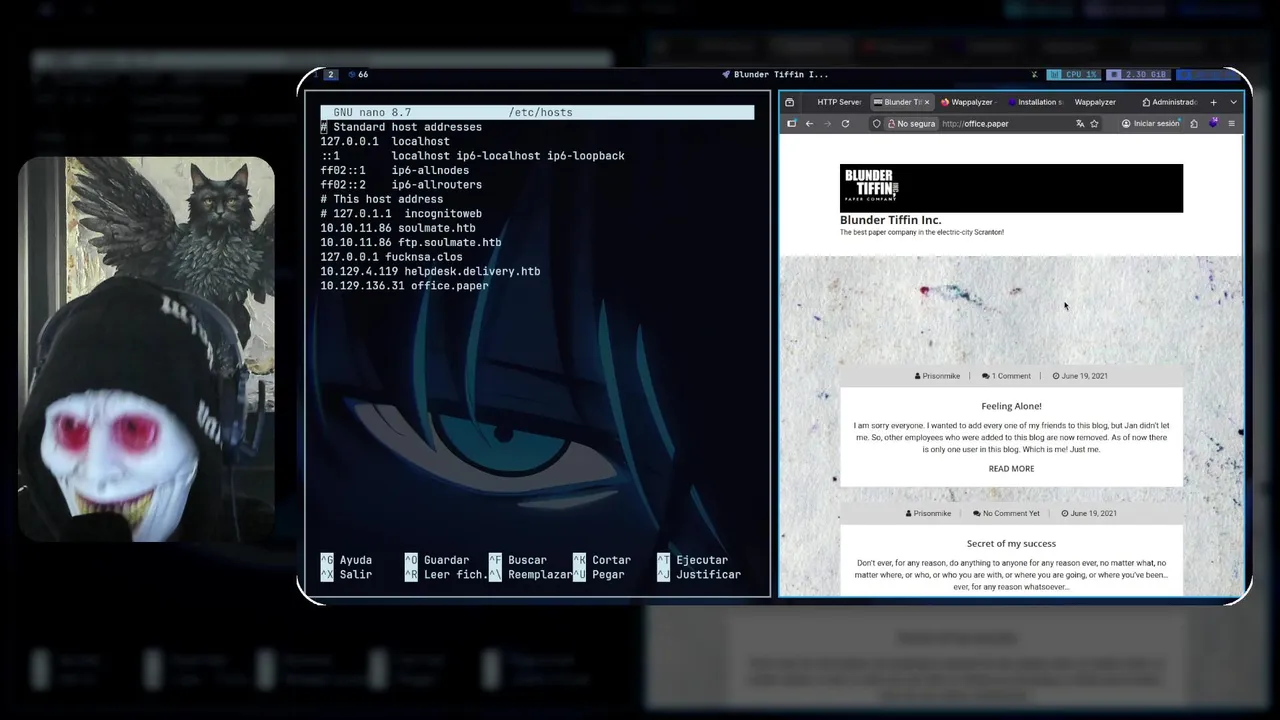Screen dimensions: 1280x720
Task: Click the 'Blunder Tiffin I...' window title in bar
Action: click(x=775, y=74)
